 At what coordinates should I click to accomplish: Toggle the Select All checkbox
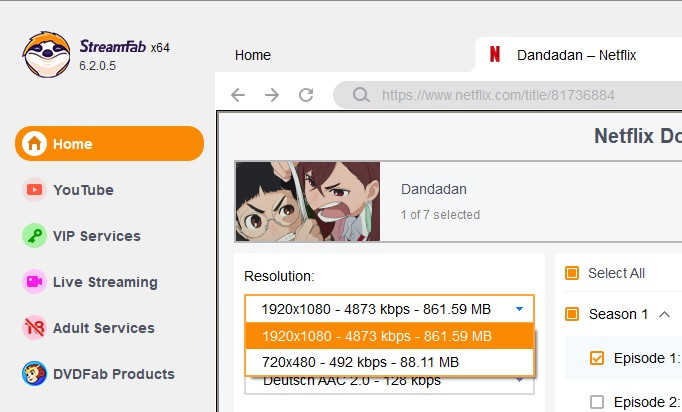click(x=572, y=273)
